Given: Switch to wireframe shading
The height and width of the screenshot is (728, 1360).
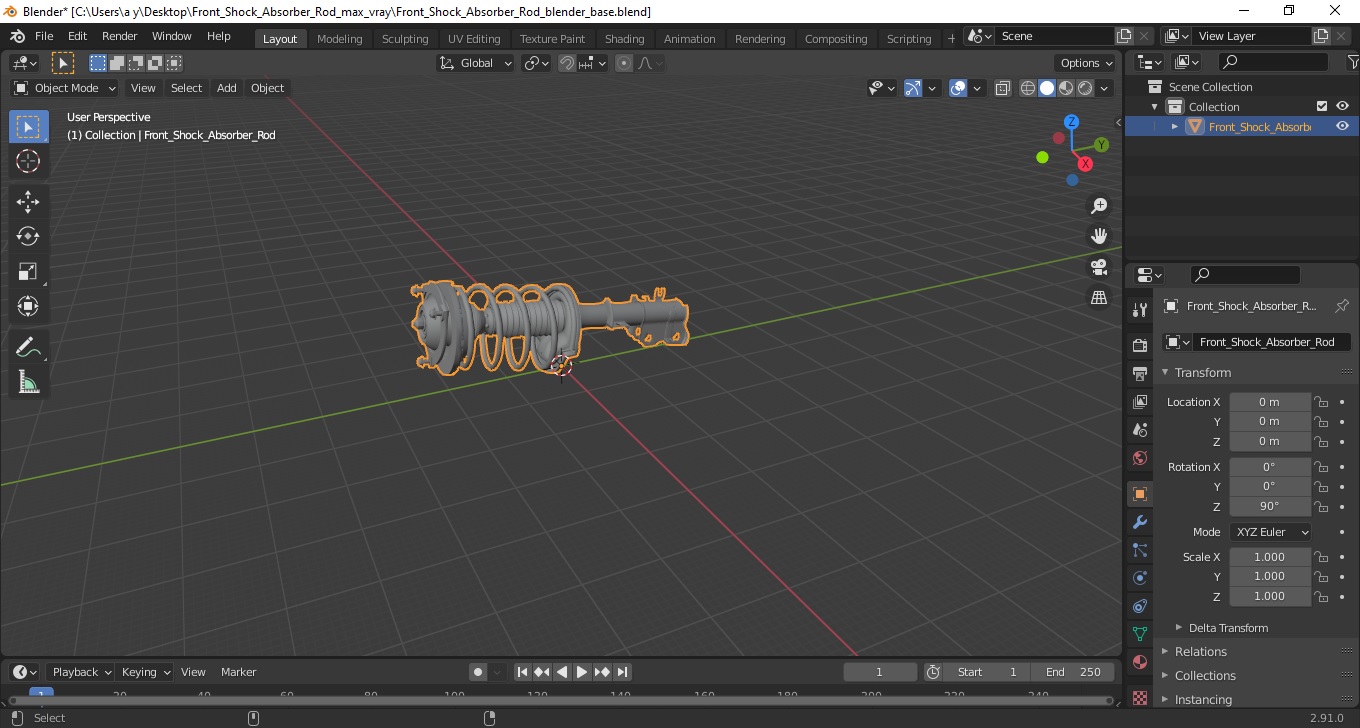Looking at the screenshot, I should click(1028, 88).
